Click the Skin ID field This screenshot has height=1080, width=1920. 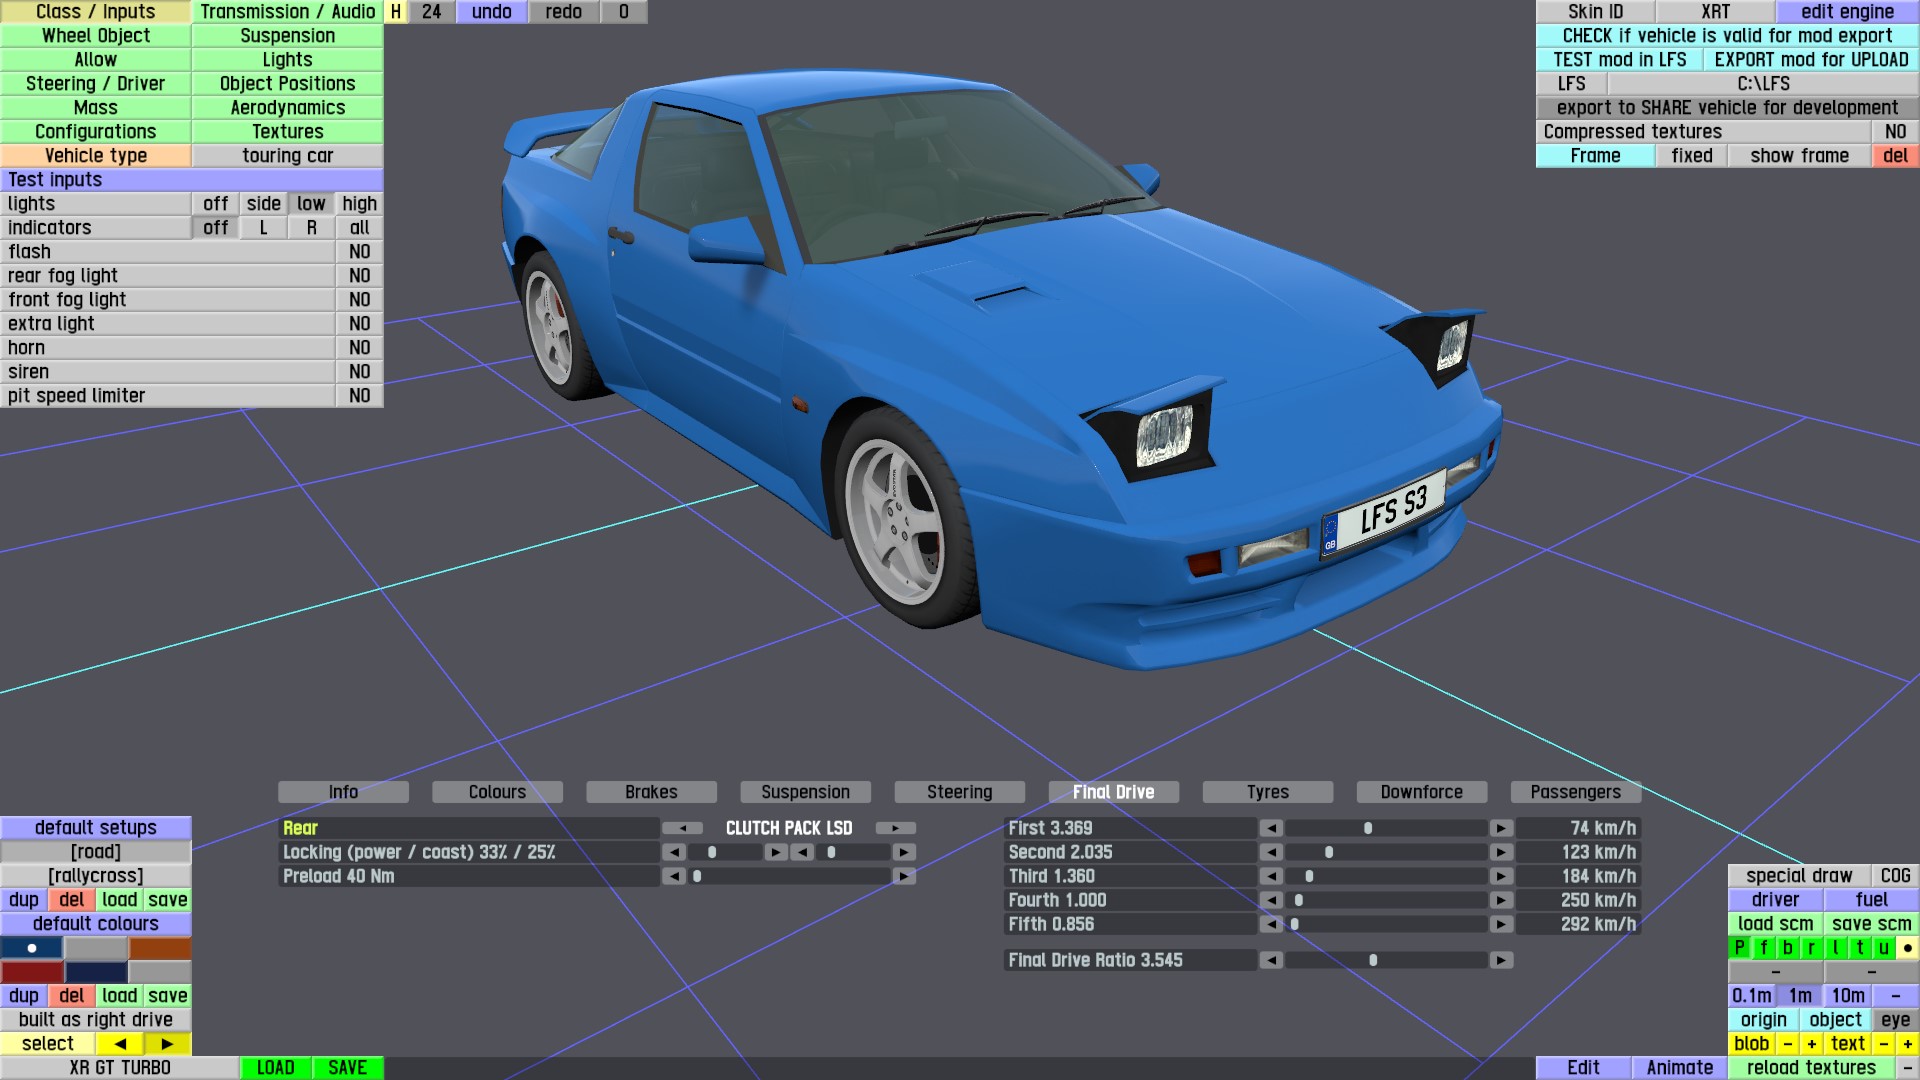click(x=1595, y=12)
